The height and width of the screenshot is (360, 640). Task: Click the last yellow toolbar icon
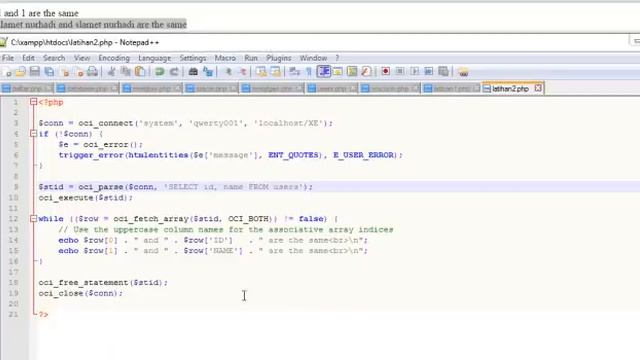tap(463, 72)
